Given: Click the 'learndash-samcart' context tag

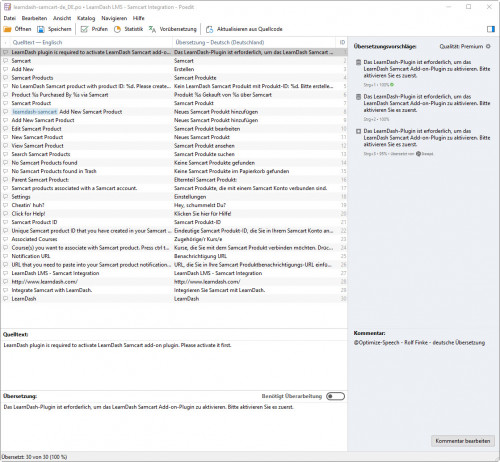Looking at the screenshot, I should coord(35,112).
